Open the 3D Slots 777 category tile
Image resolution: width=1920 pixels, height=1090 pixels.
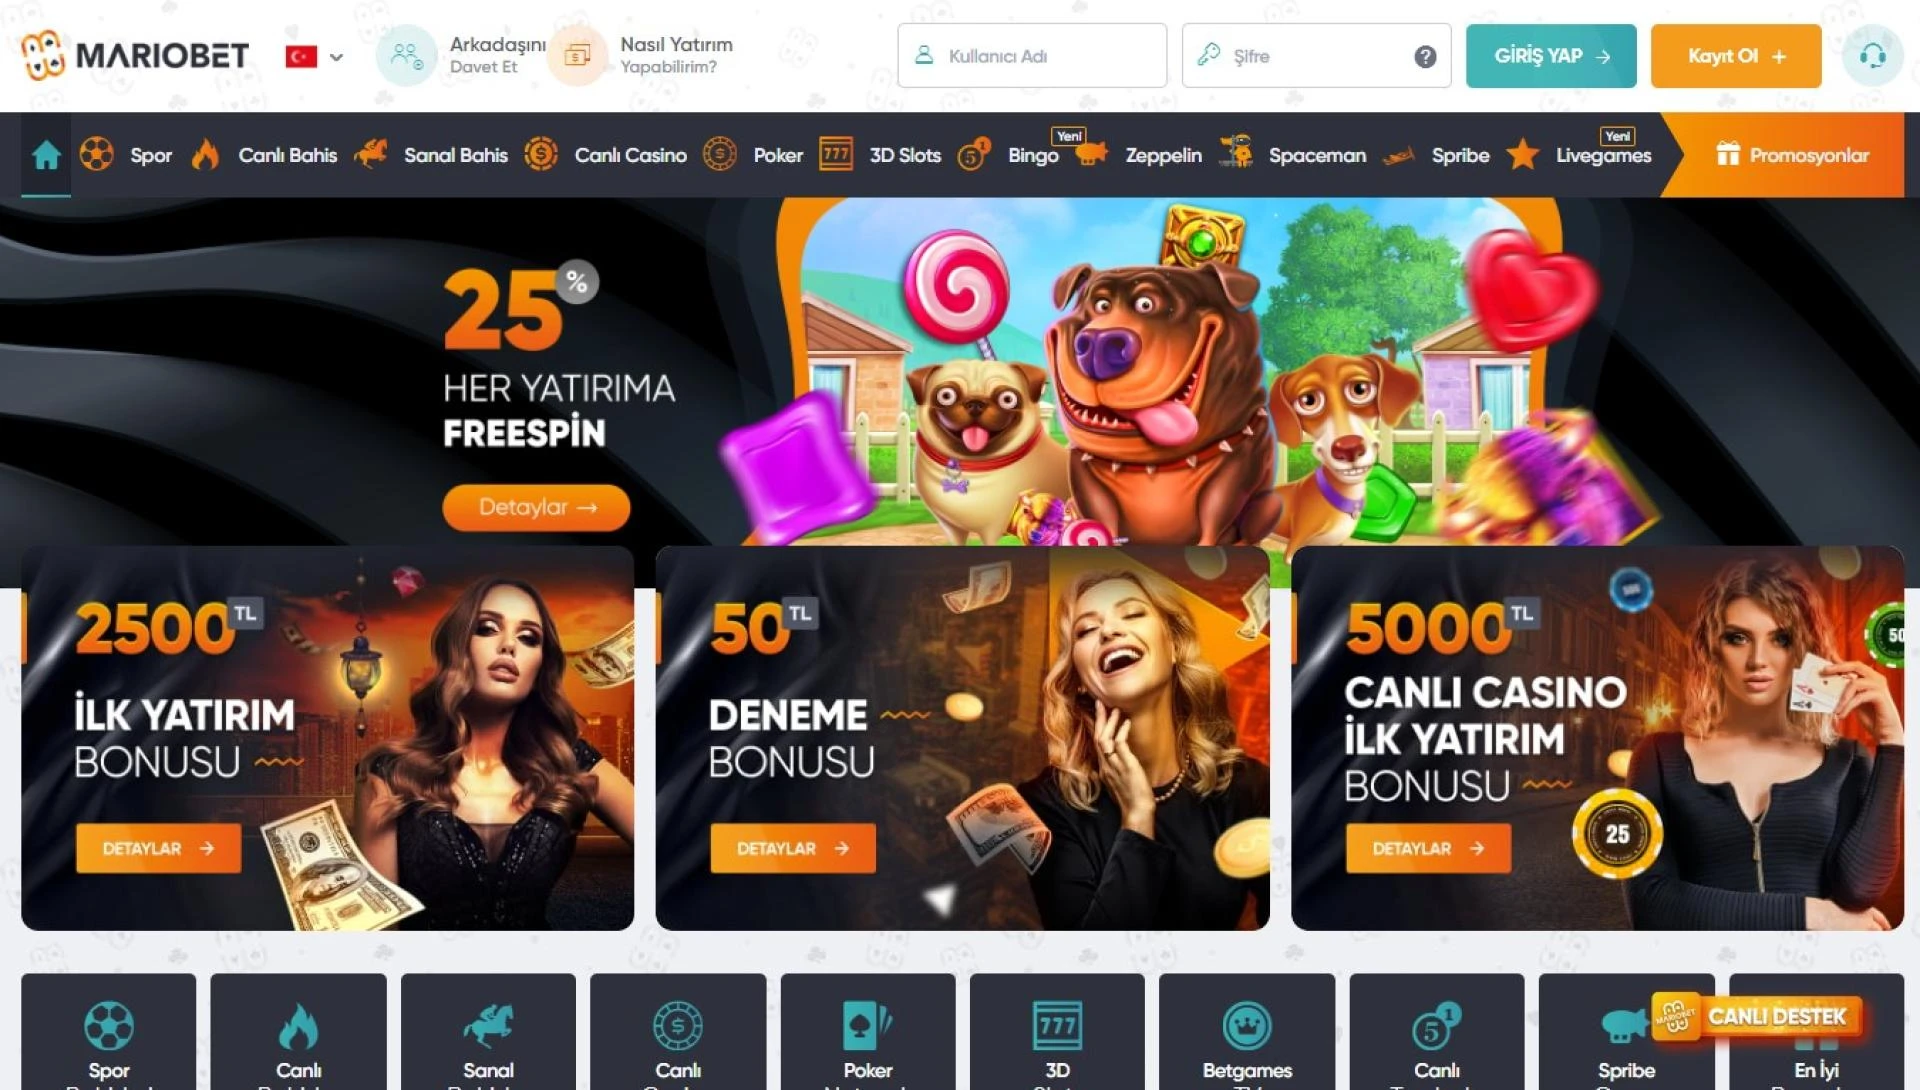1057,1032
